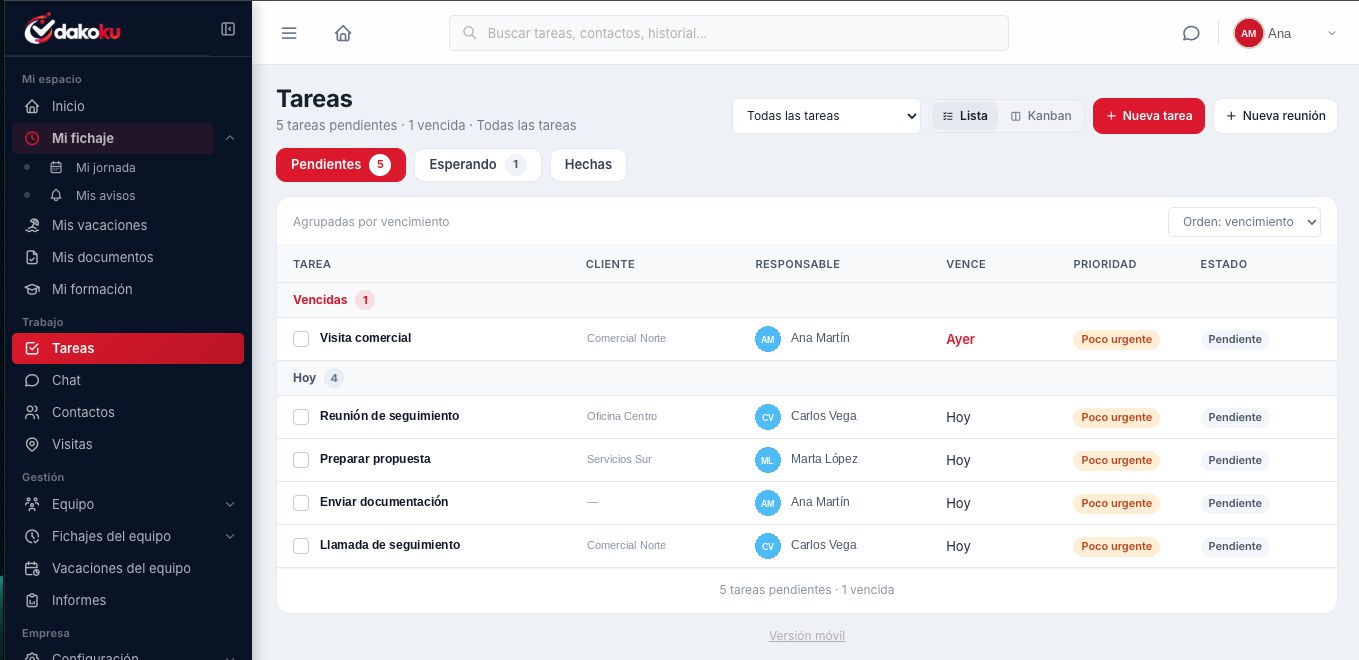Click the CV avatar in Reunión de seguimiento row
1359x660 pixels.
pyautogui.click(x=768, y=417)
